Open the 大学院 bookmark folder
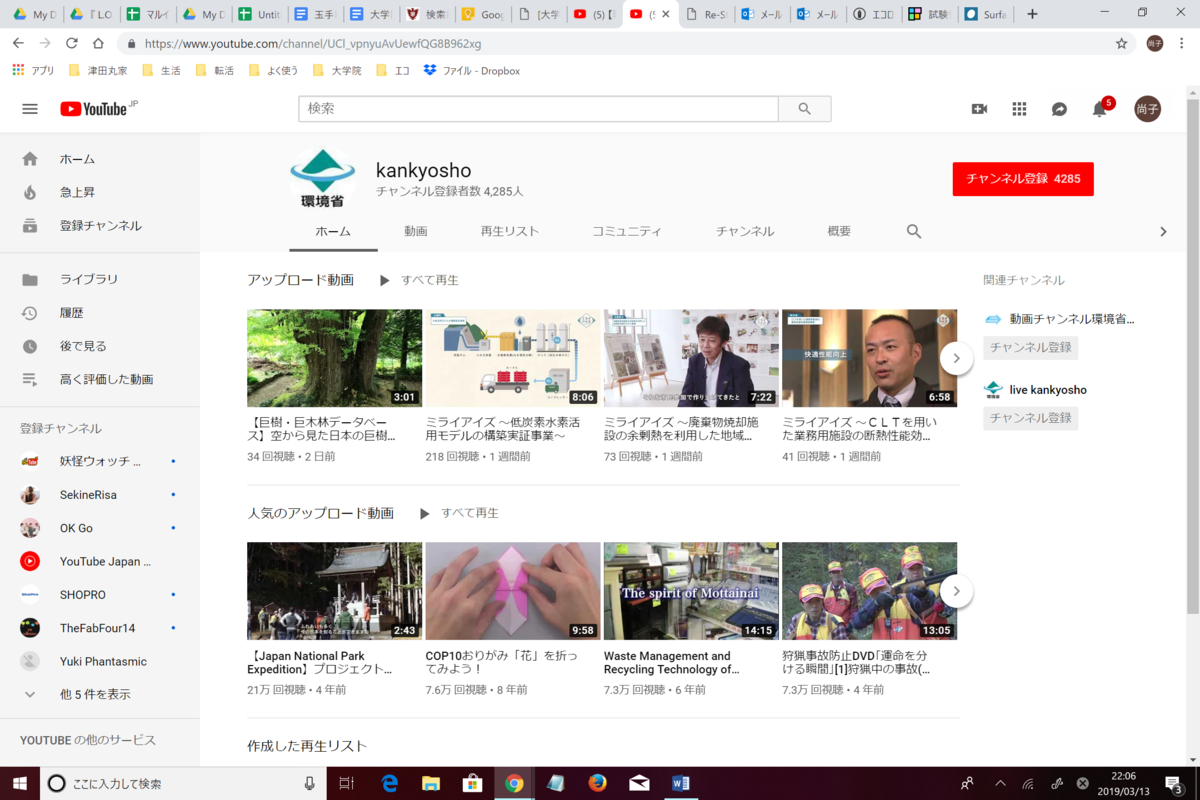 point(337,71)
